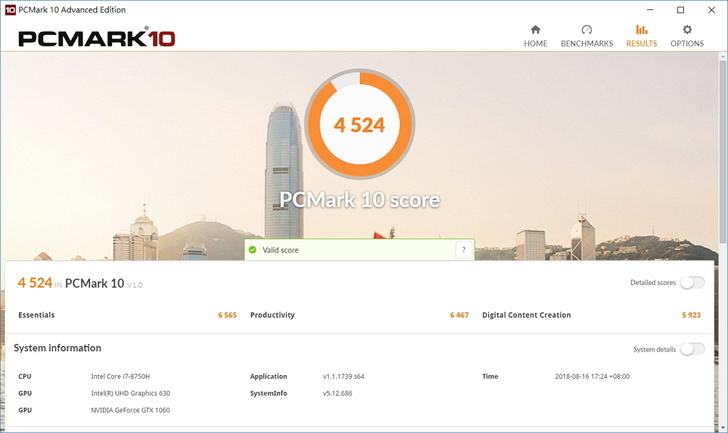This screenshot has width=728, height=433.
Task: Click the 4 524 in PCMark 10 heading
Action: click(80, 283)
